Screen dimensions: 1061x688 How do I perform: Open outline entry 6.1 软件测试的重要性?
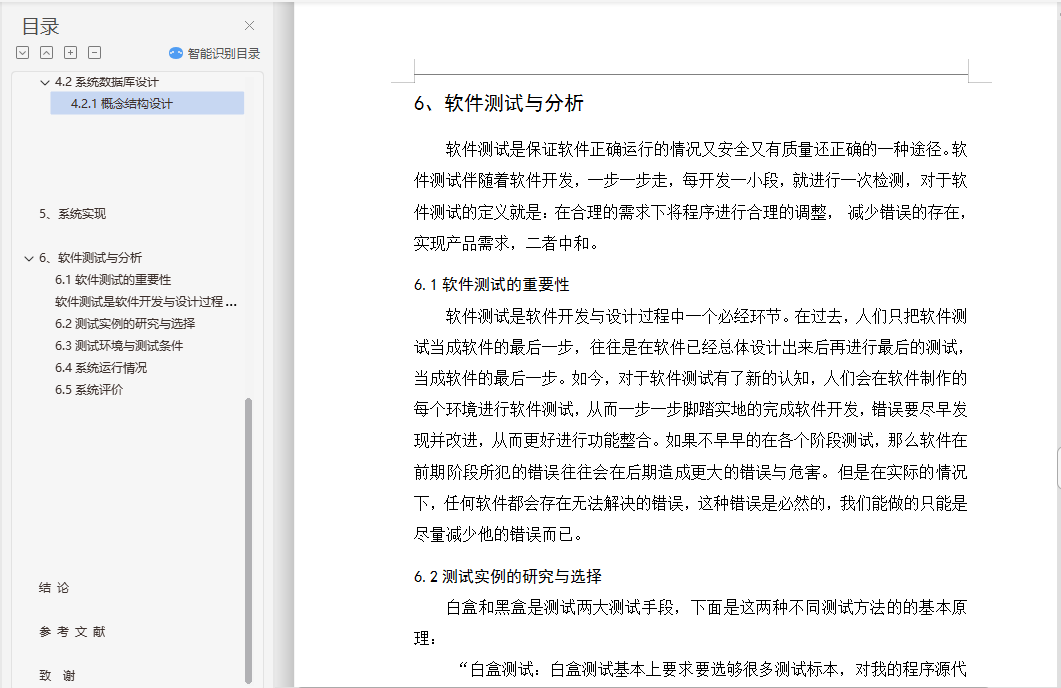tap(113, 279)
